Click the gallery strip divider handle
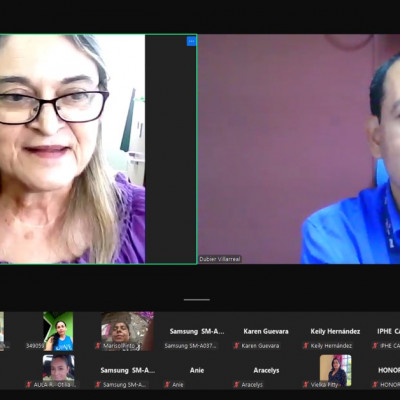Viewport: 400px width, 400px height. coord(197,300)
